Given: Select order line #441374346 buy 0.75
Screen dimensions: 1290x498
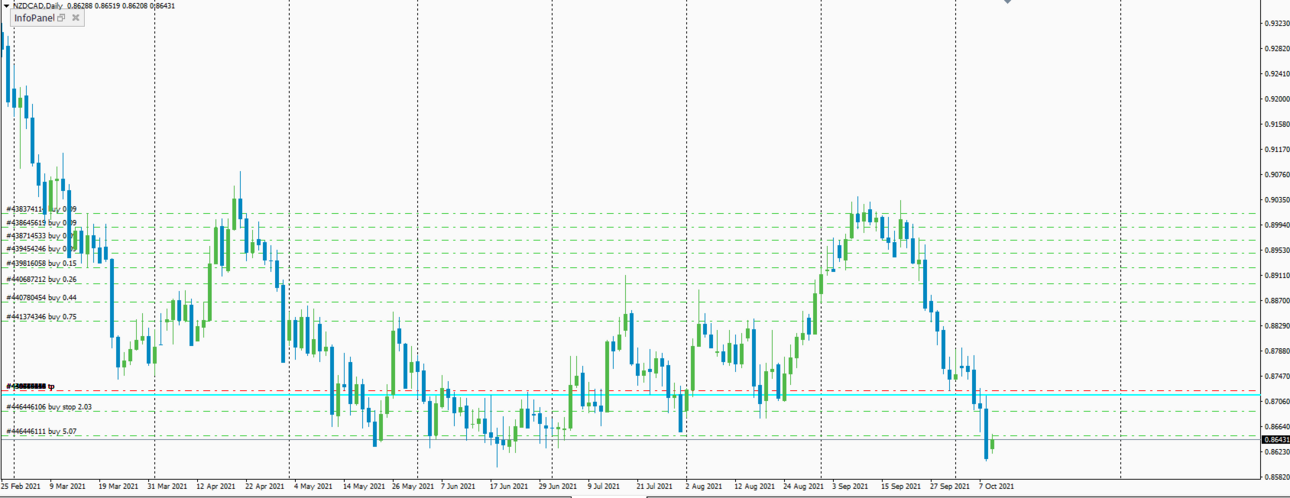Looking at the screenshot, I should 41,317.
